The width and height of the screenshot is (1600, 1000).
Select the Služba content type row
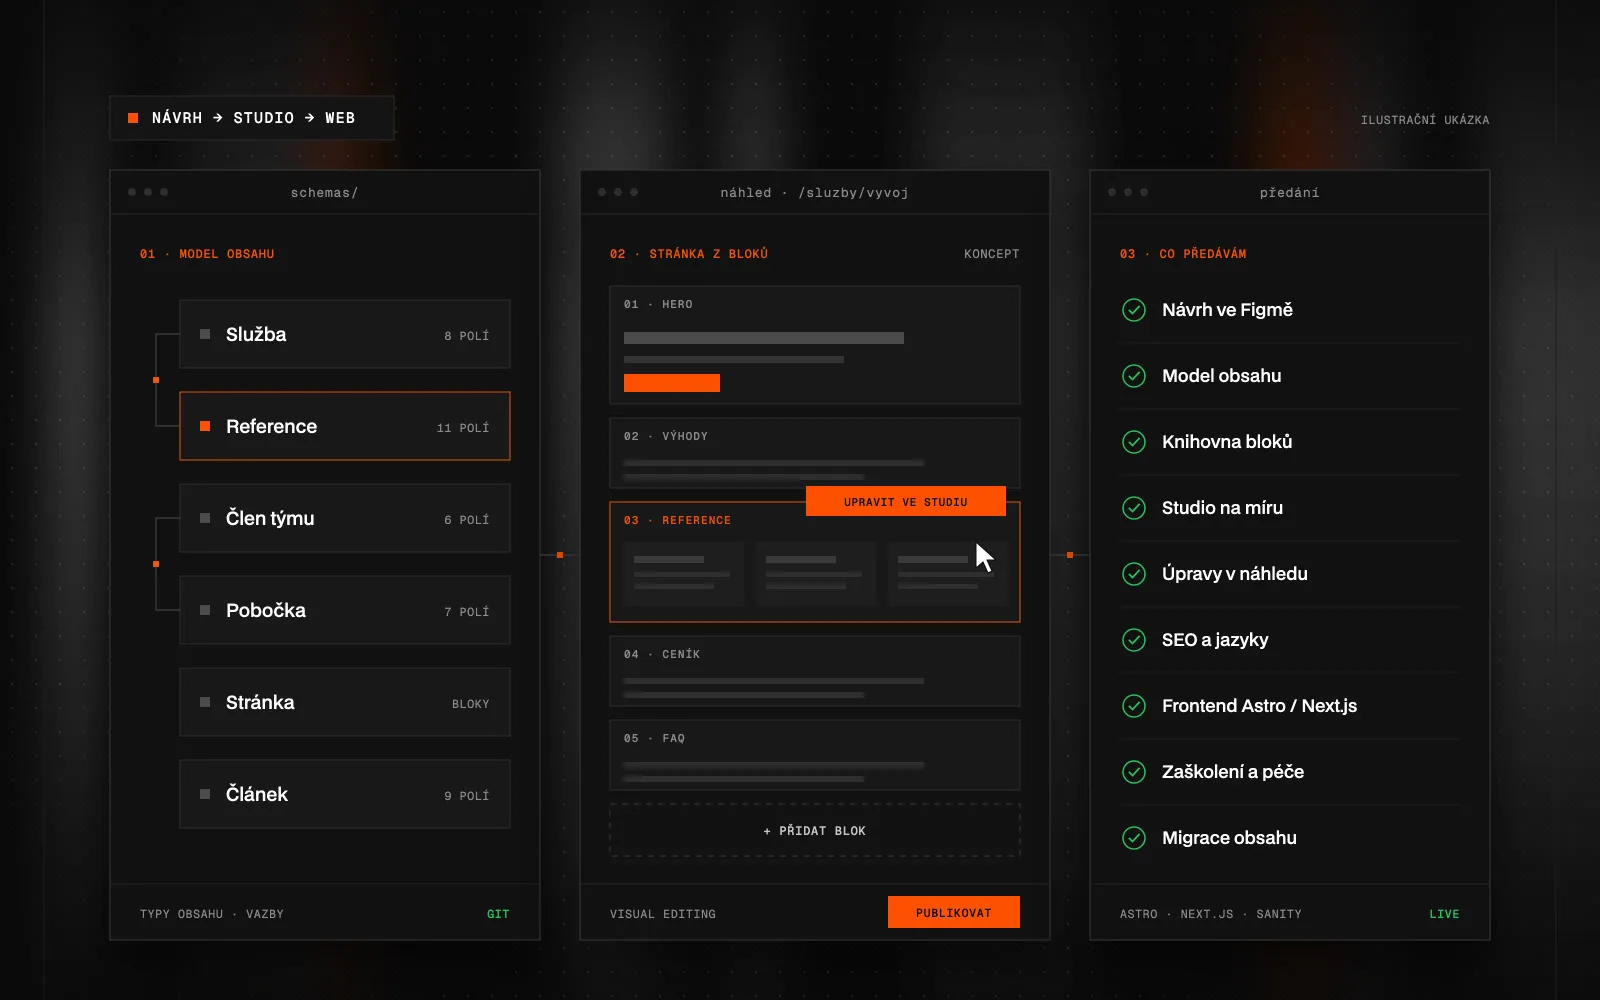tap(345, 334)
